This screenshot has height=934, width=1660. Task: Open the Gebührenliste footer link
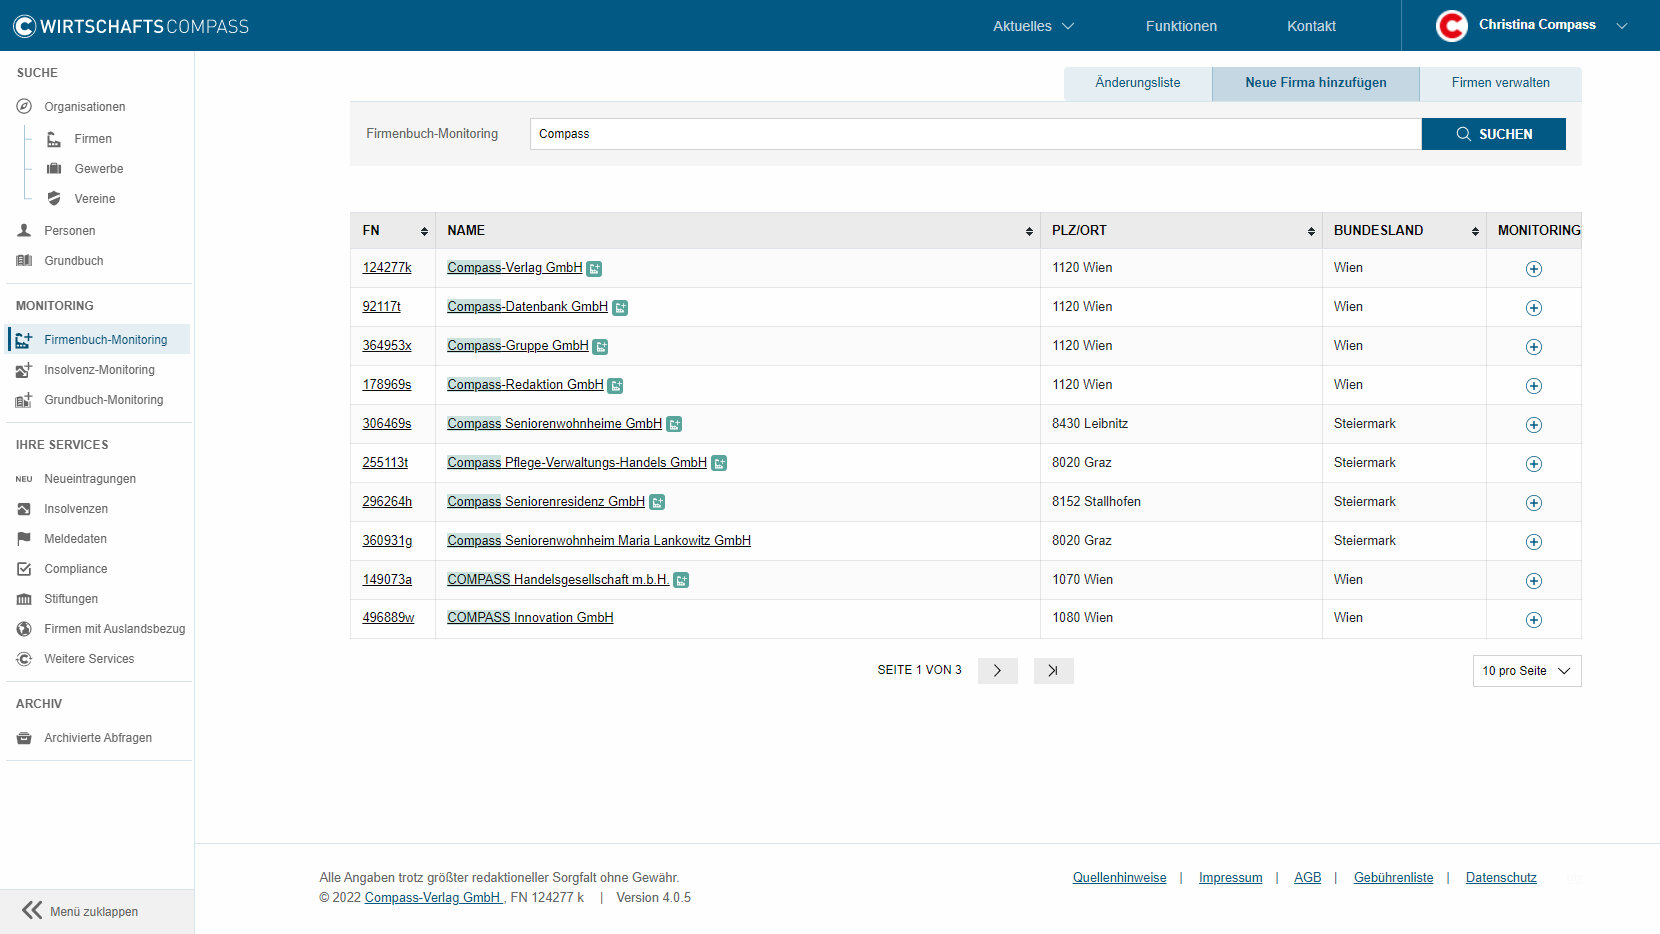1393,878
